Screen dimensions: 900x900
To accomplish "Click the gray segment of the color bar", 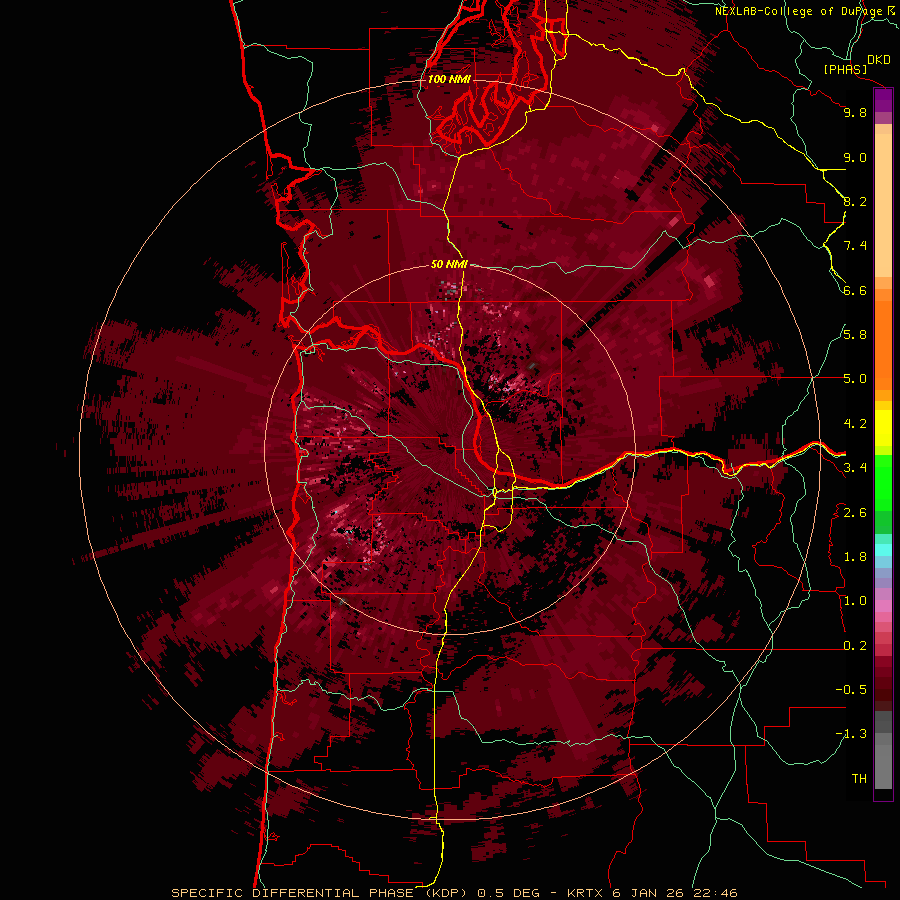I will [x=883, y=752].
